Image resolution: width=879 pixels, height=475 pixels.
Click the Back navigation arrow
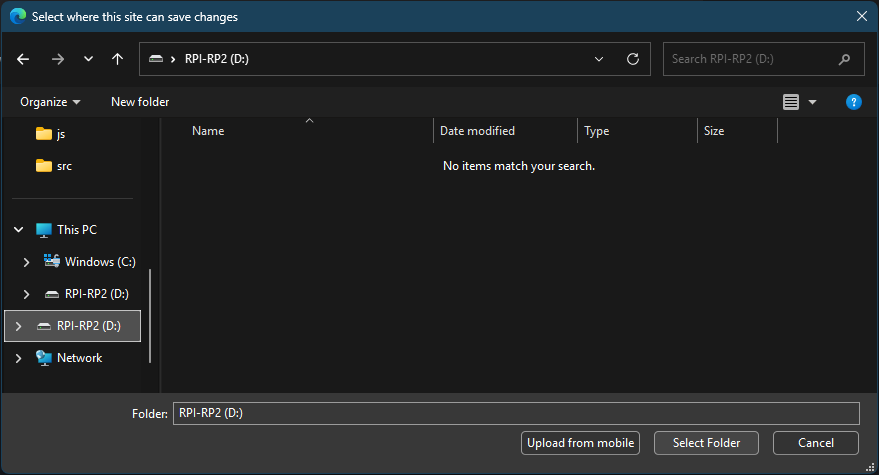tap(23, 59)
